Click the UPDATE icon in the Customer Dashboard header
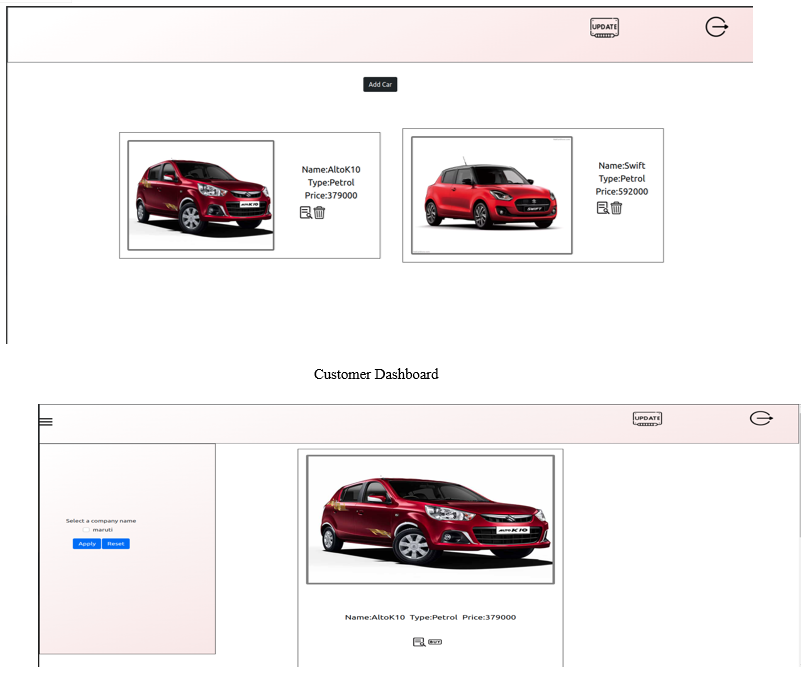The image size is (809, 674). 648,419
